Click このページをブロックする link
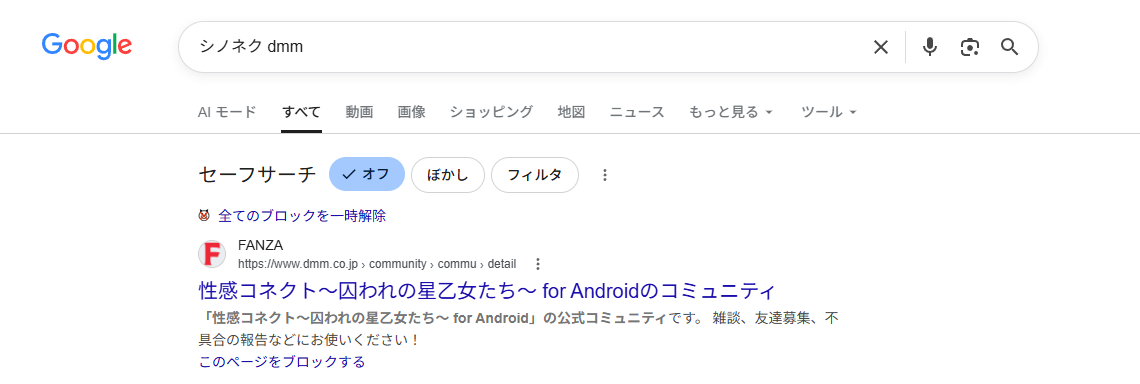1140x384 pixels. click(x=282, y=361)
